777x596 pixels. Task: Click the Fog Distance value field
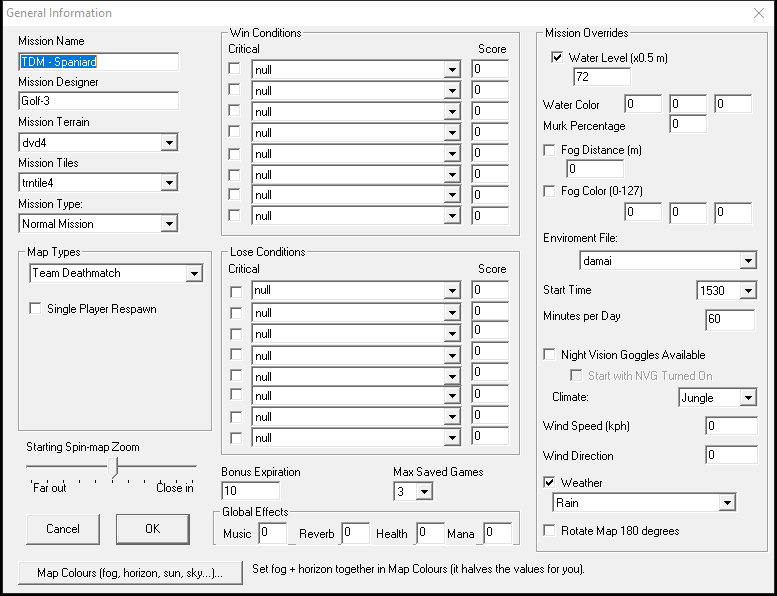595,169
